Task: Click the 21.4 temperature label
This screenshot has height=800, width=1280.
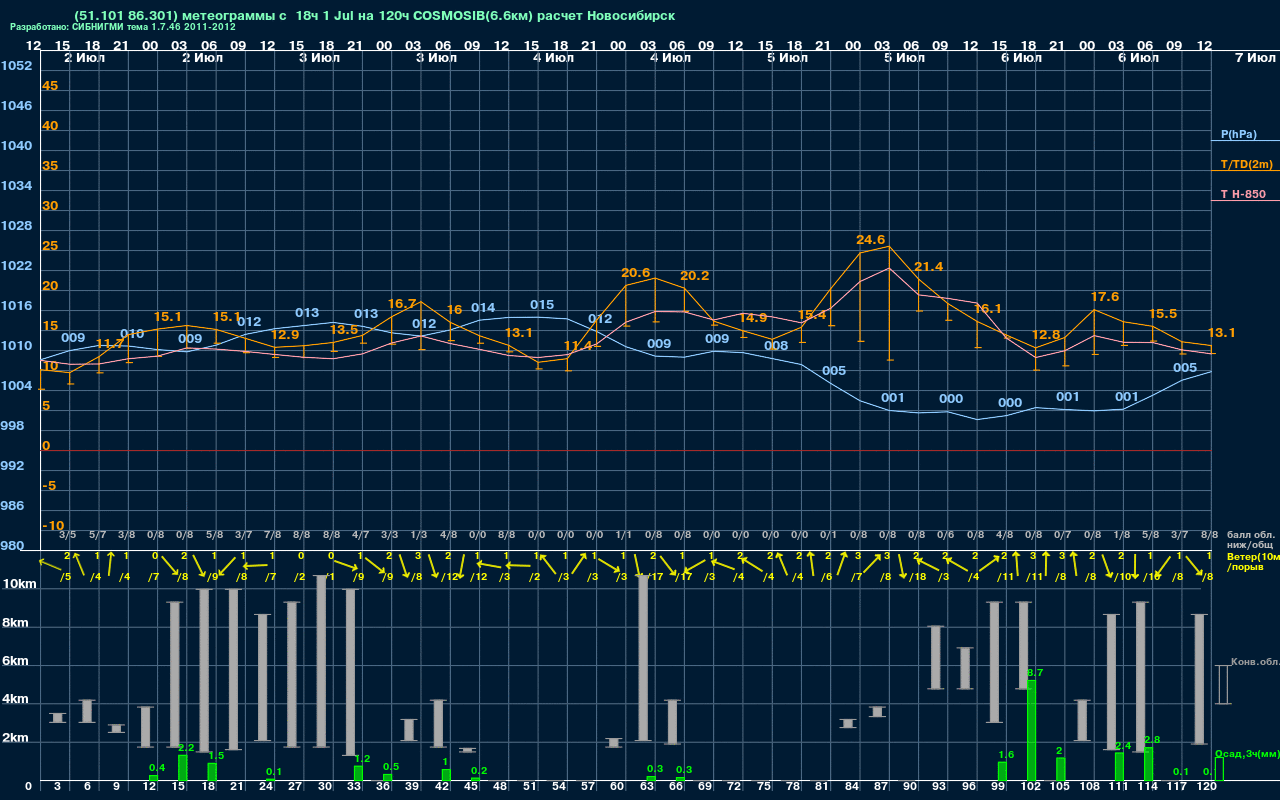Action: click(x=929, y=267)
